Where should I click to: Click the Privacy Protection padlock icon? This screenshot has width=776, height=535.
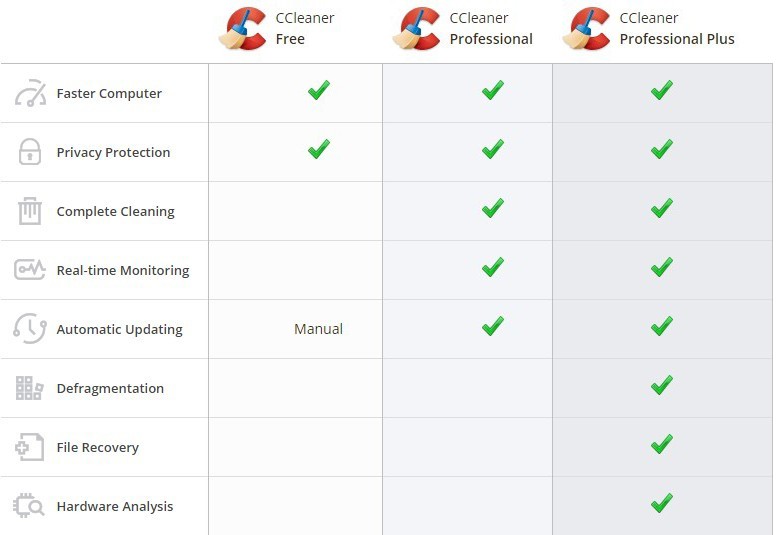pos(30,151)
